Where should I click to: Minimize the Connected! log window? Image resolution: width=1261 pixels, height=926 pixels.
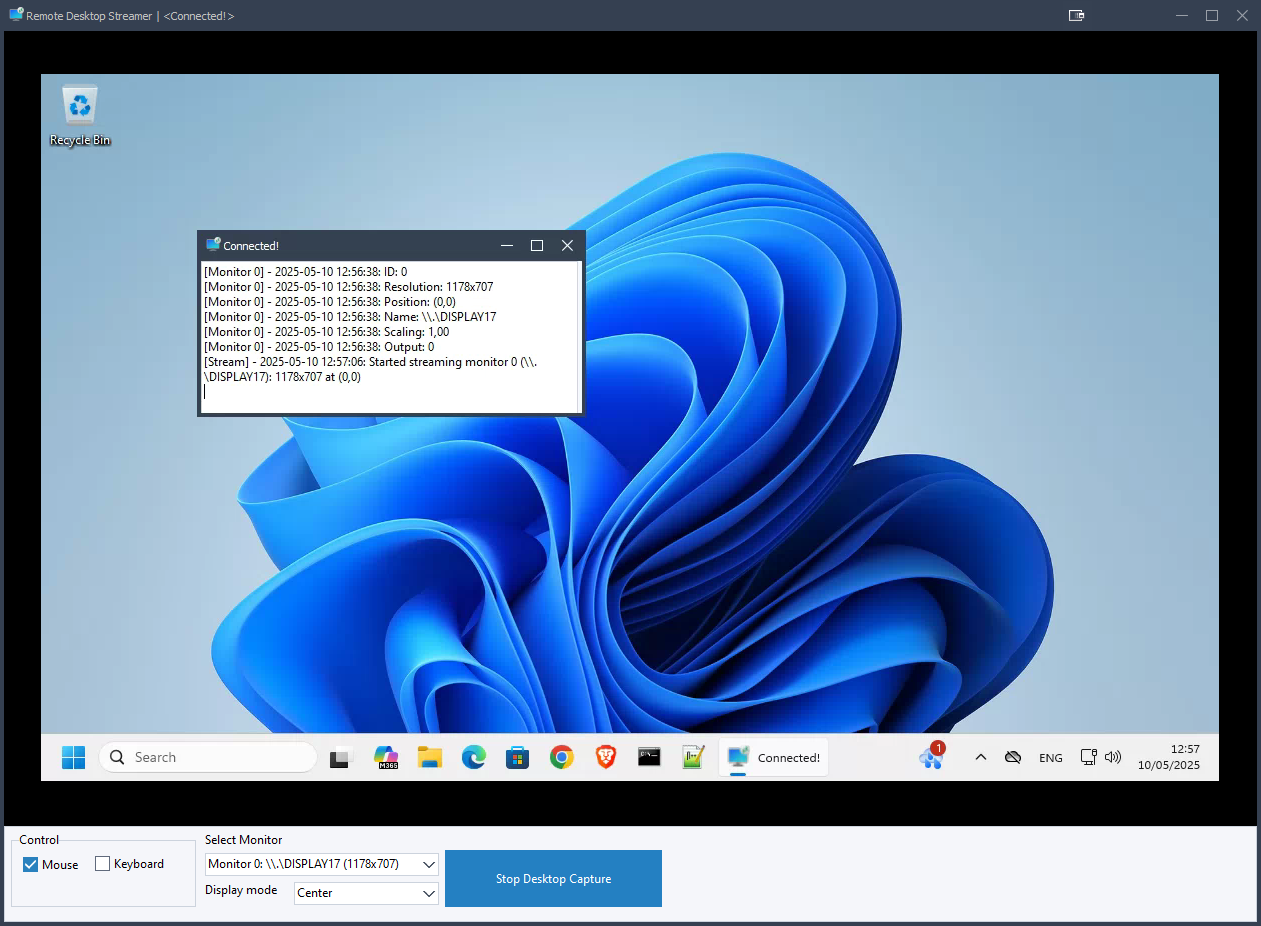[507, 245]
